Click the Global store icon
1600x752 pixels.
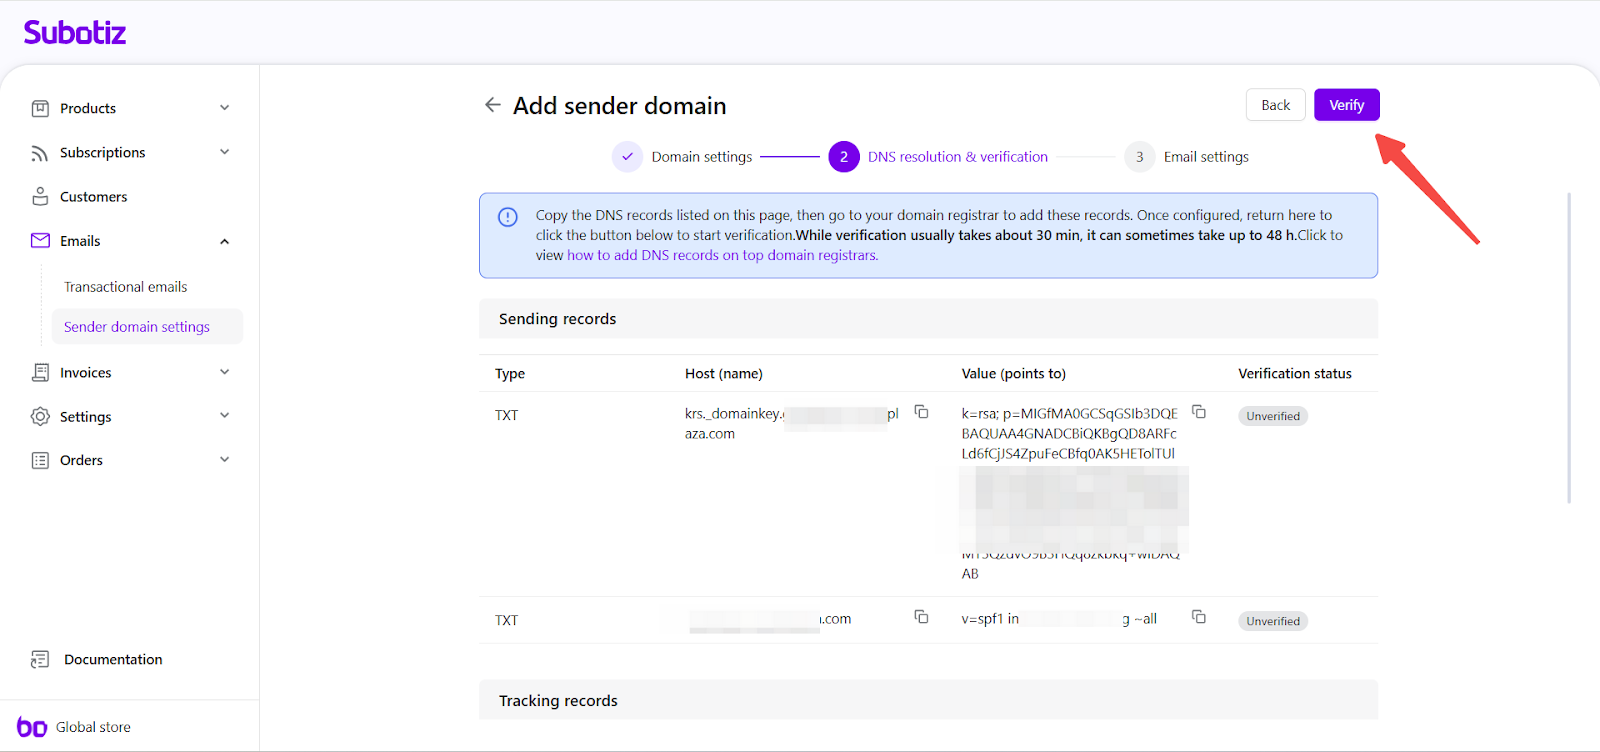(32, 727)
